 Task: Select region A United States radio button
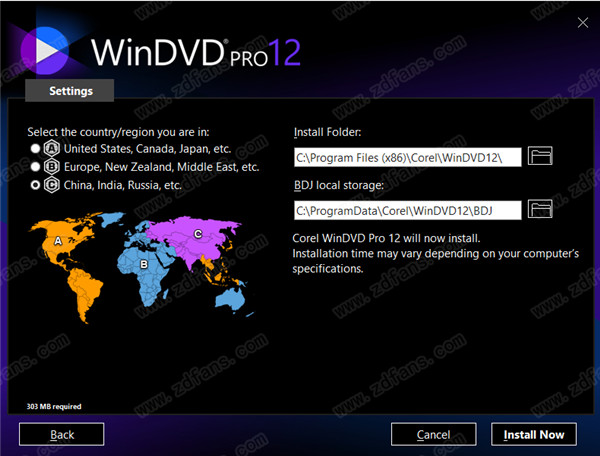pyautogui.click(x=35, y=148)
